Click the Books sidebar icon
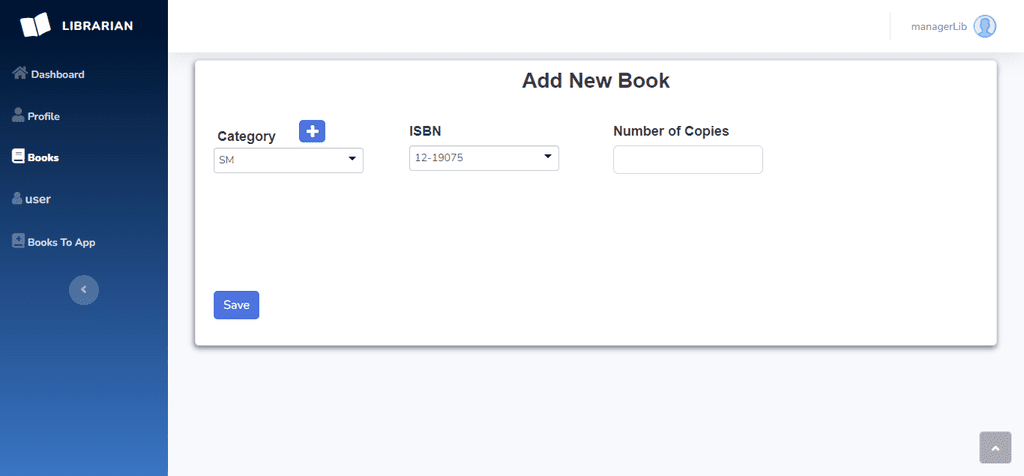This screenshot has height=476, width=1024. [18, 156]
